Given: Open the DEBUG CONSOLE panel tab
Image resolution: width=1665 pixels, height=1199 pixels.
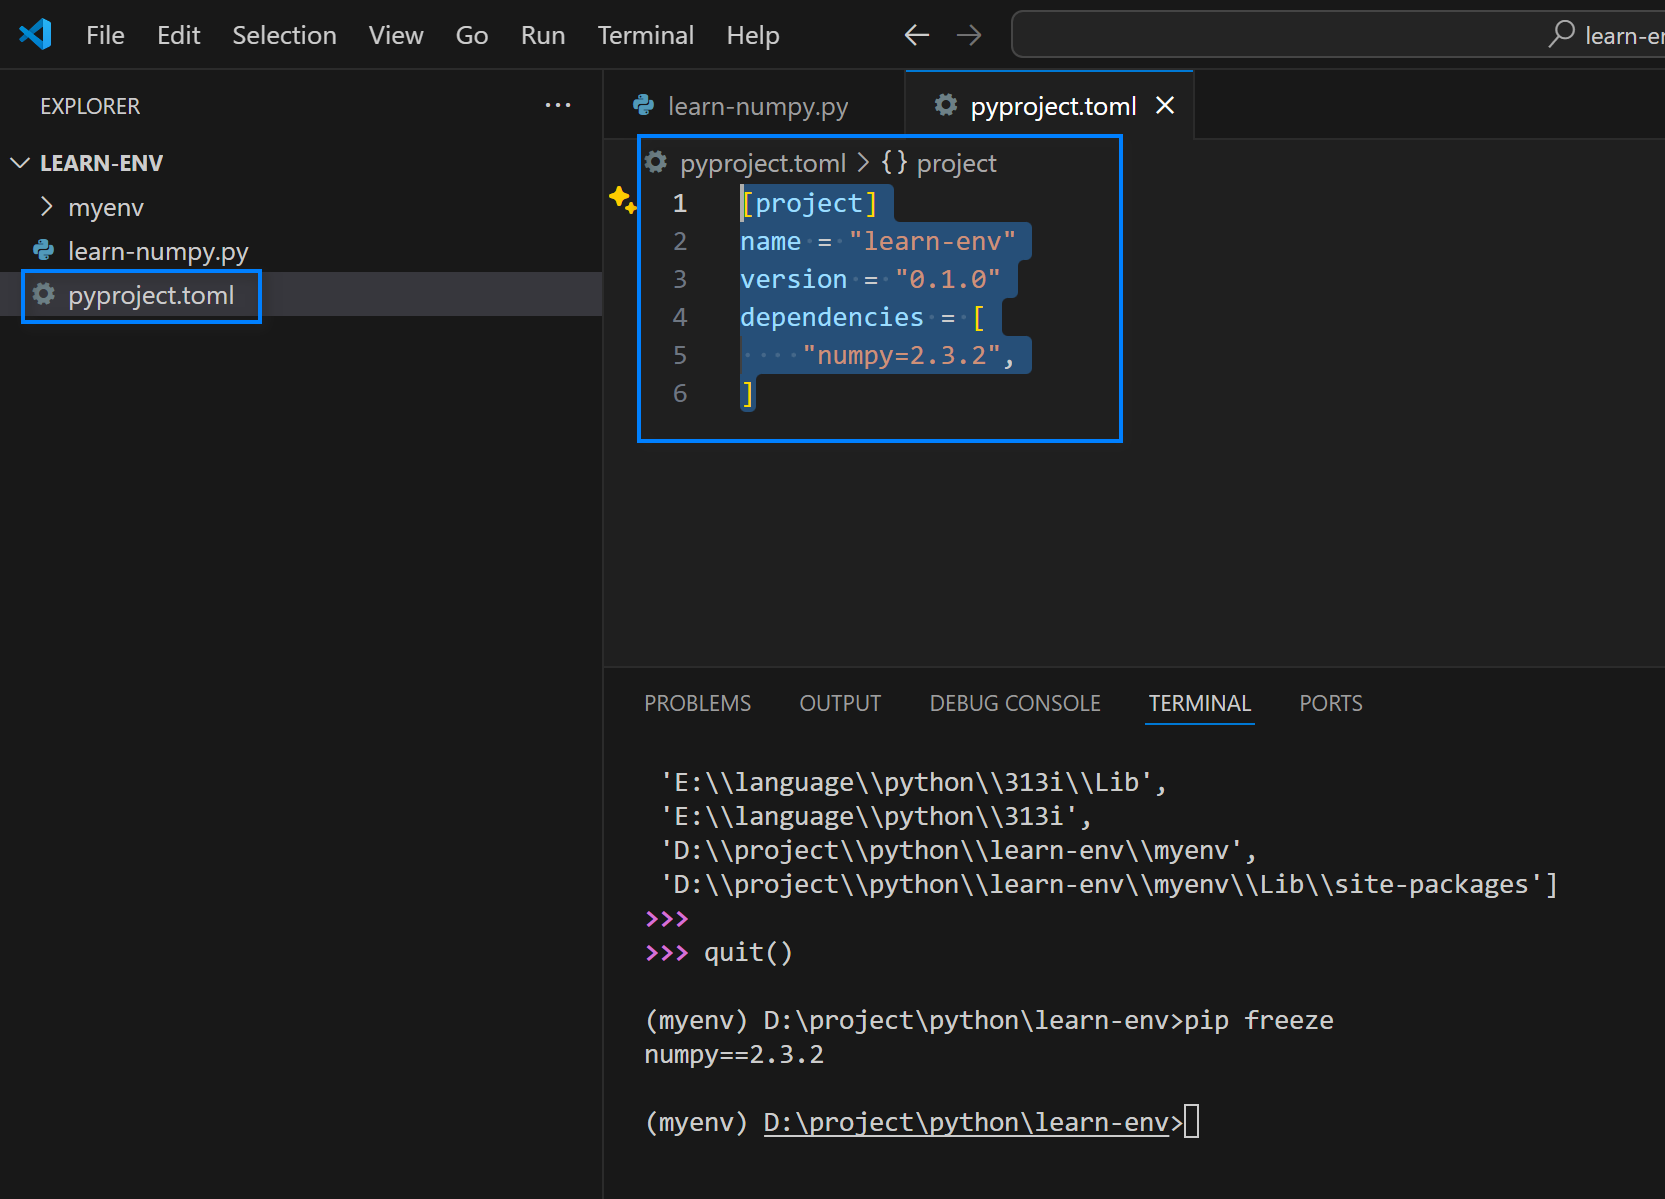Looking at the screenshot, I should click(x=1015, y=703).
